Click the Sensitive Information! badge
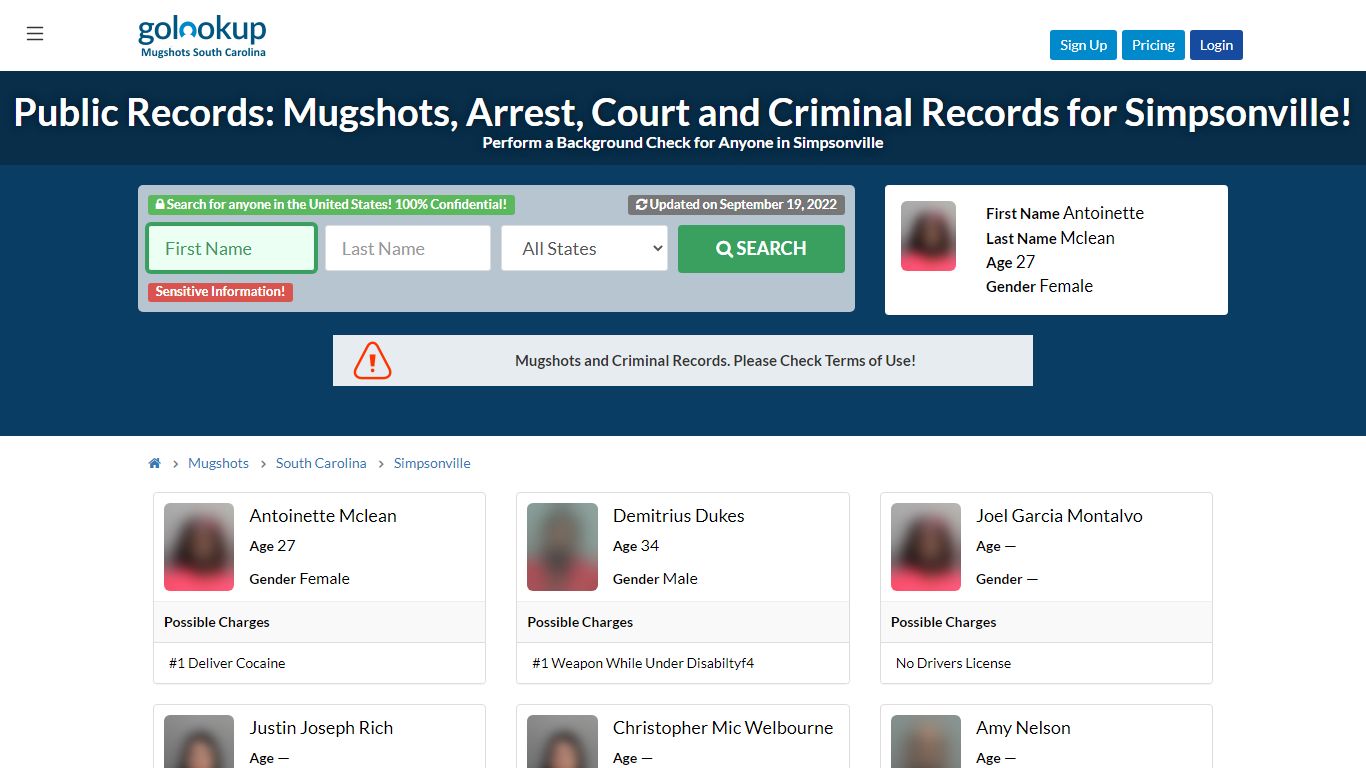This screenshot has width=1366, height=768. click(220, 292)
